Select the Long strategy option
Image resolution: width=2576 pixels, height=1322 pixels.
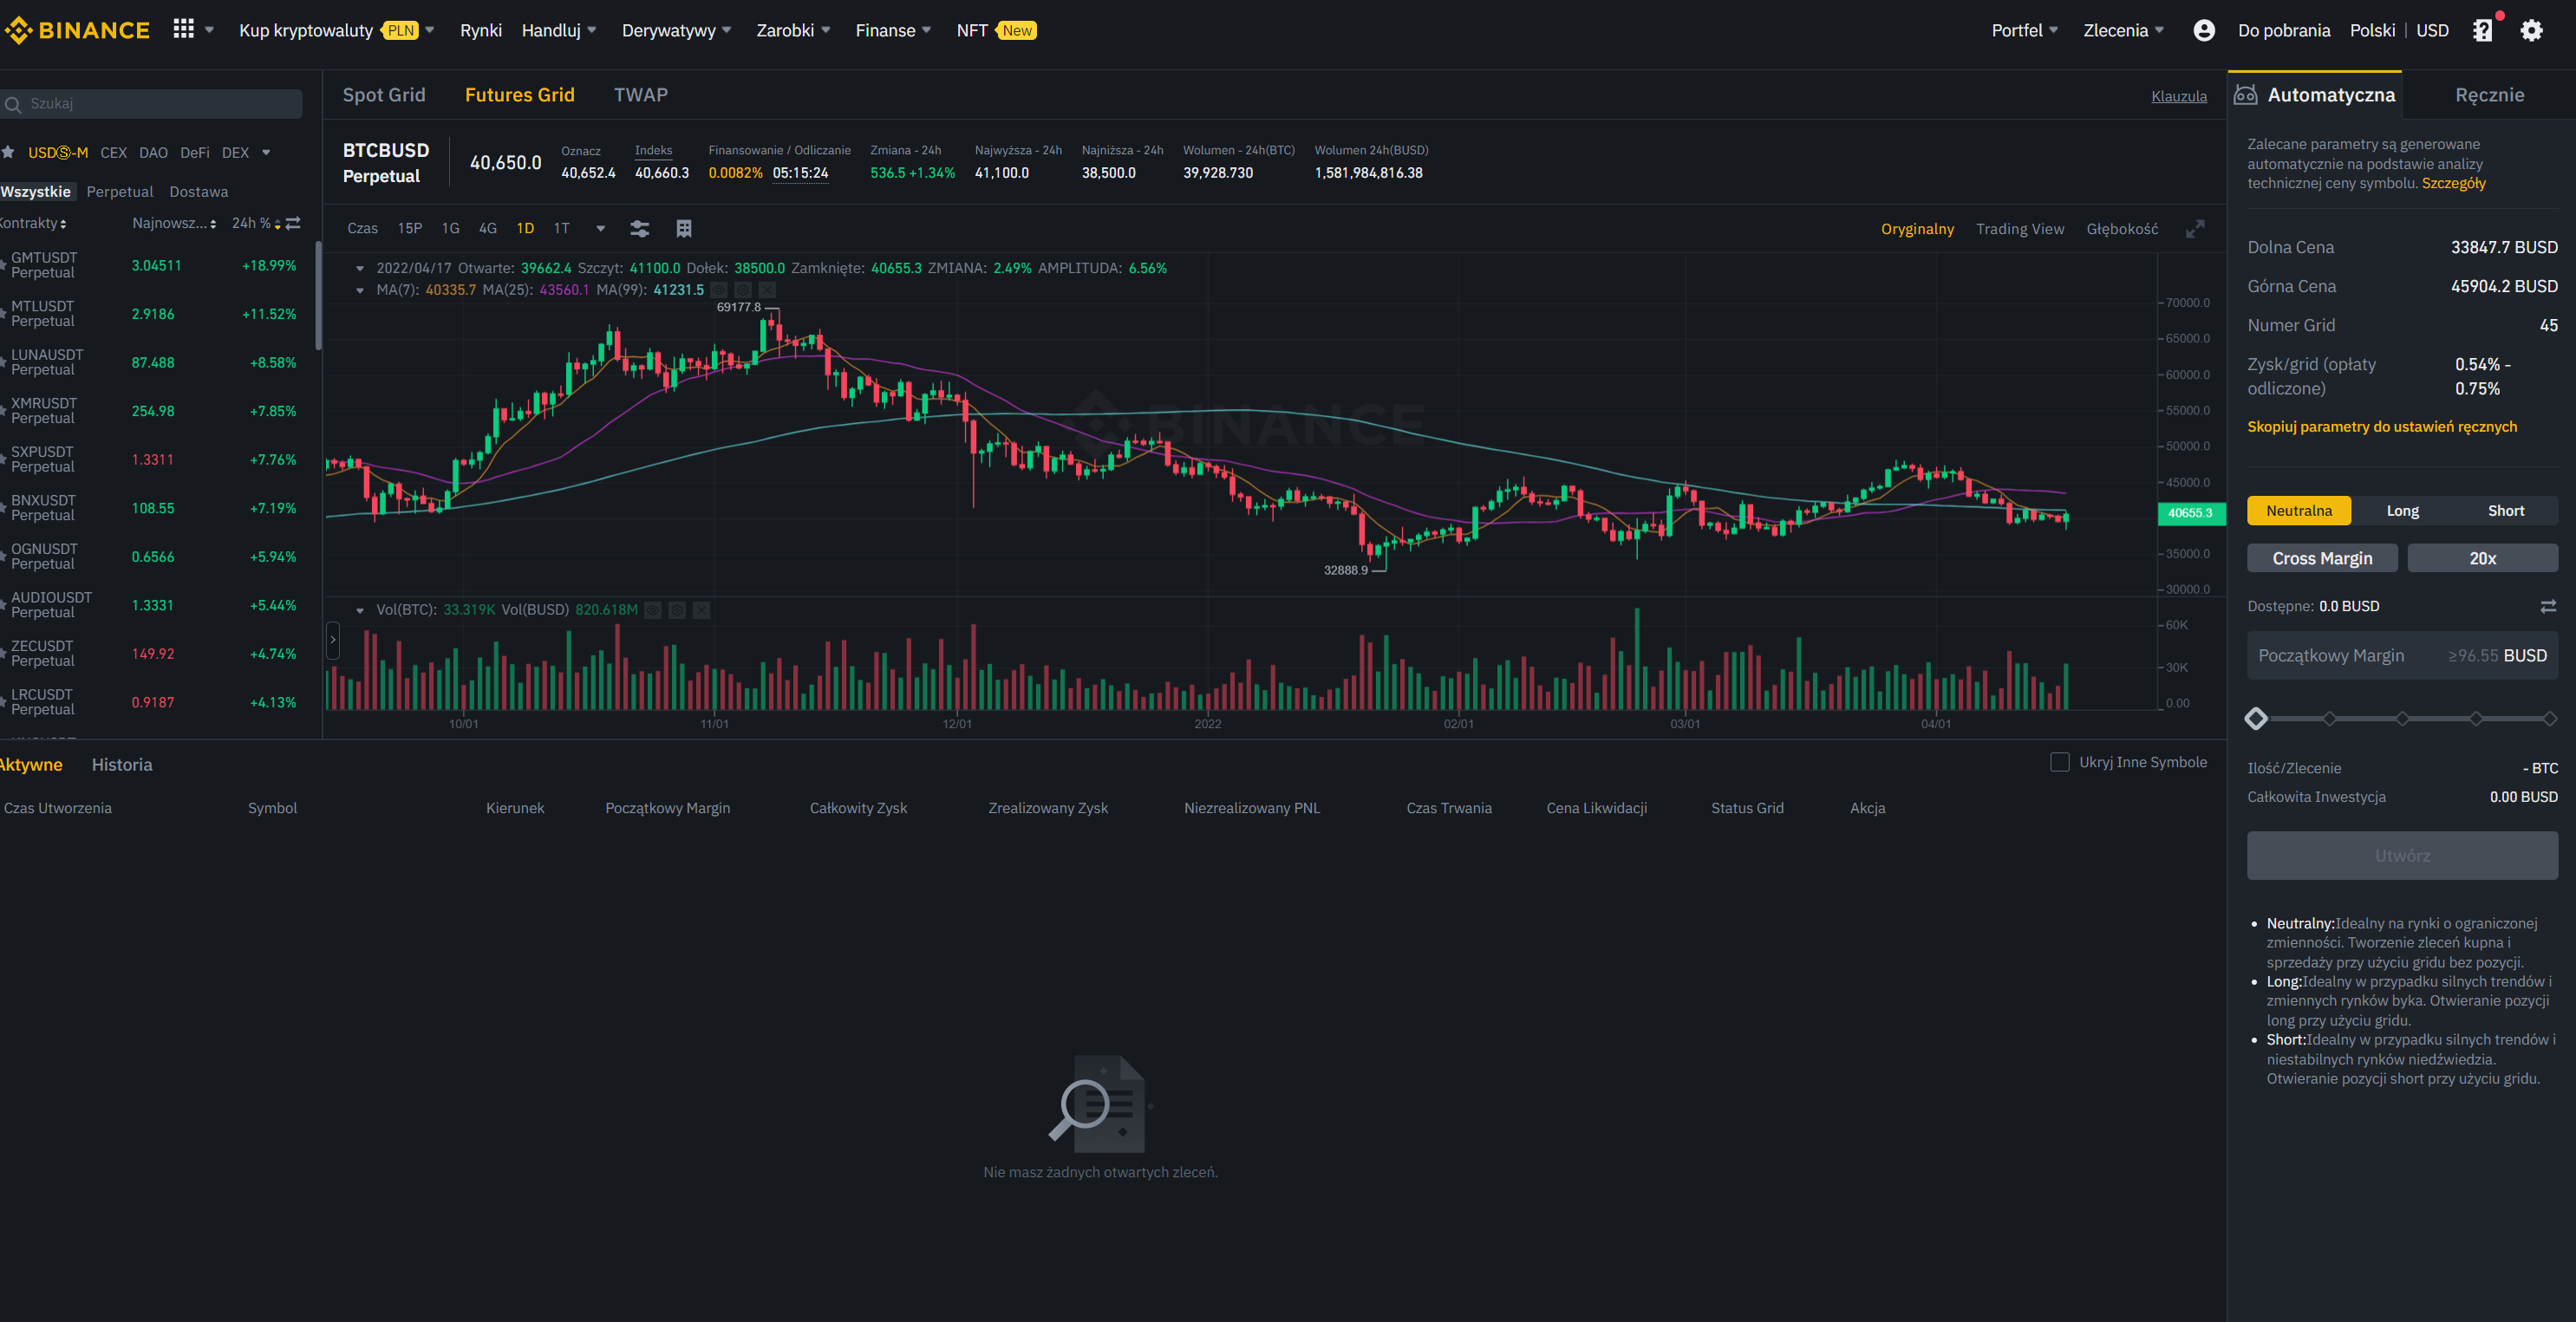coord(2402,511)
